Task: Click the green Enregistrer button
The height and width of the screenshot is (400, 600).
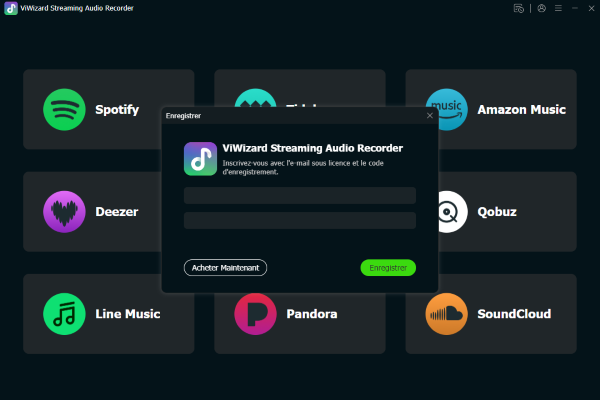Action: (x=388, y=268)
